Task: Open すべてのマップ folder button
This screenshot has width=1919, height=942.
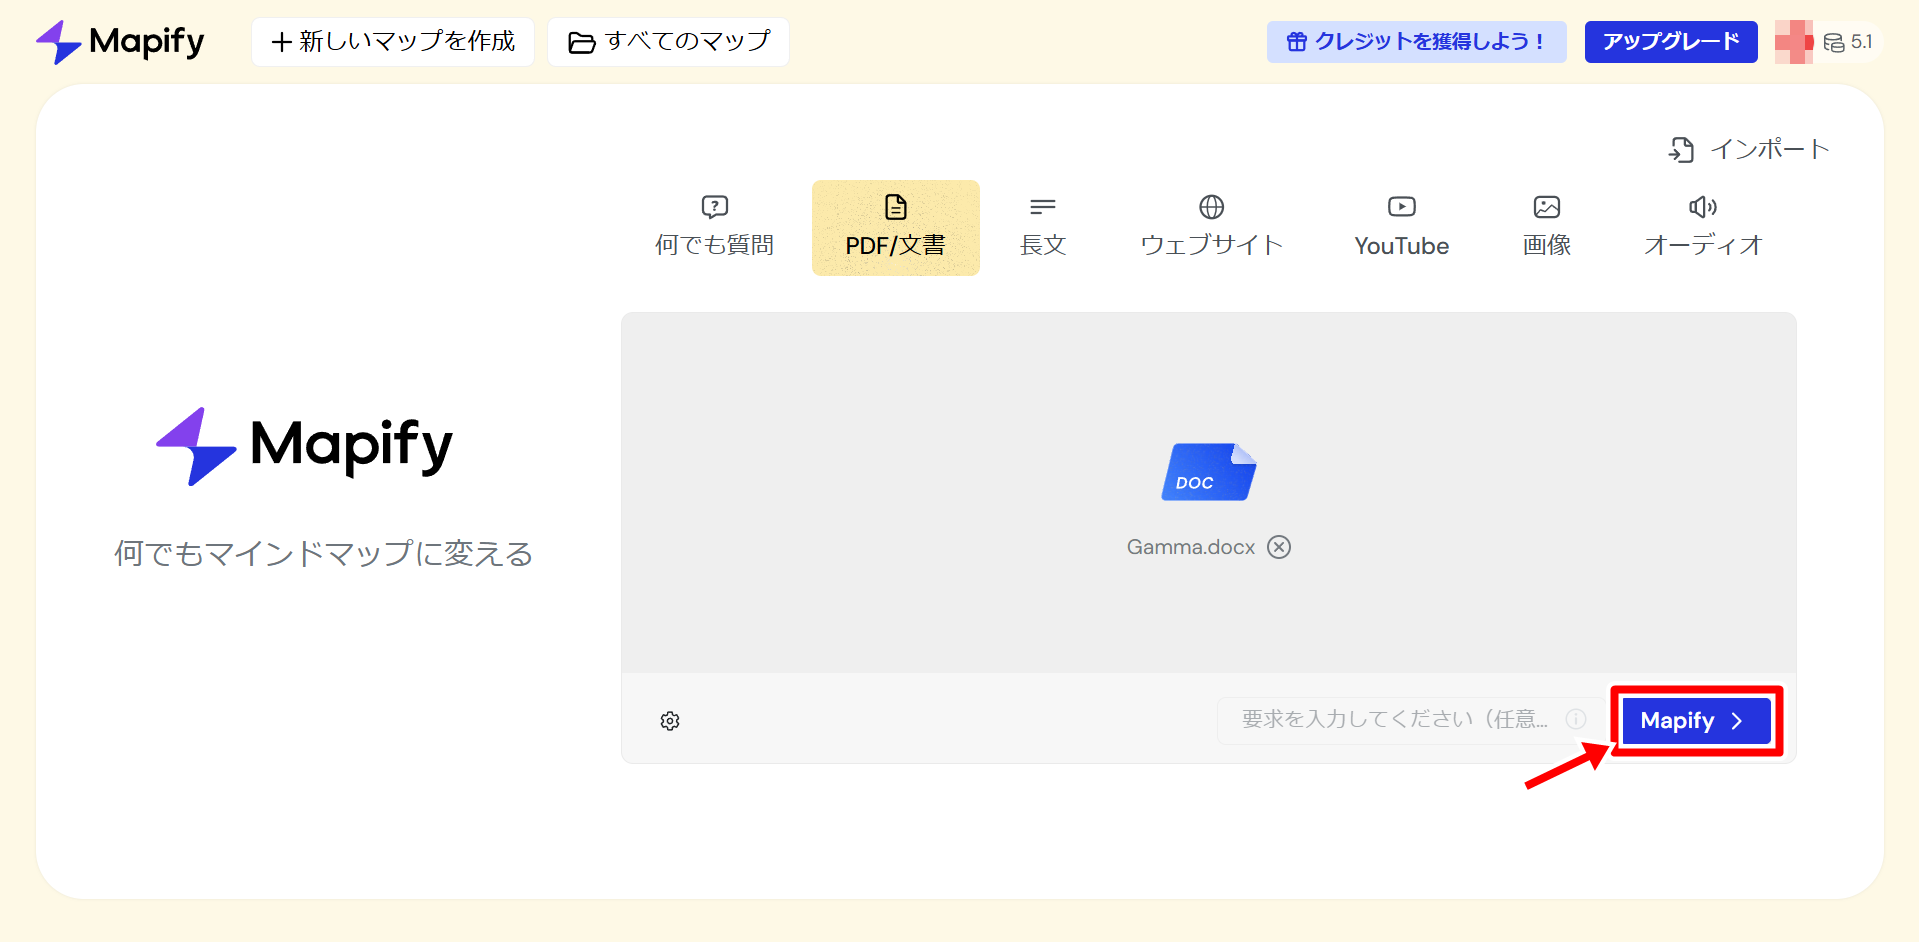Action: (668, 42)
